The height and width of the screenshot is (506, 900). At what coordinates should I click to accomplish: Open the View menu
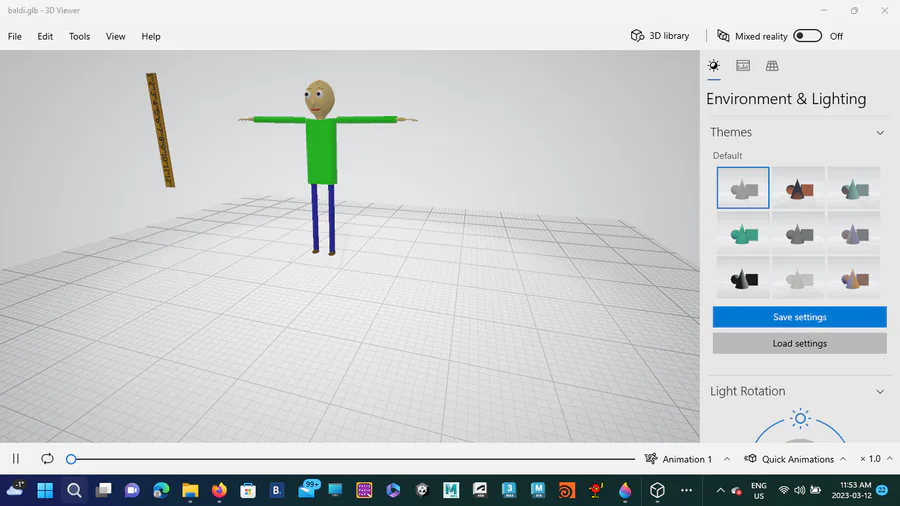click(115, 36)
